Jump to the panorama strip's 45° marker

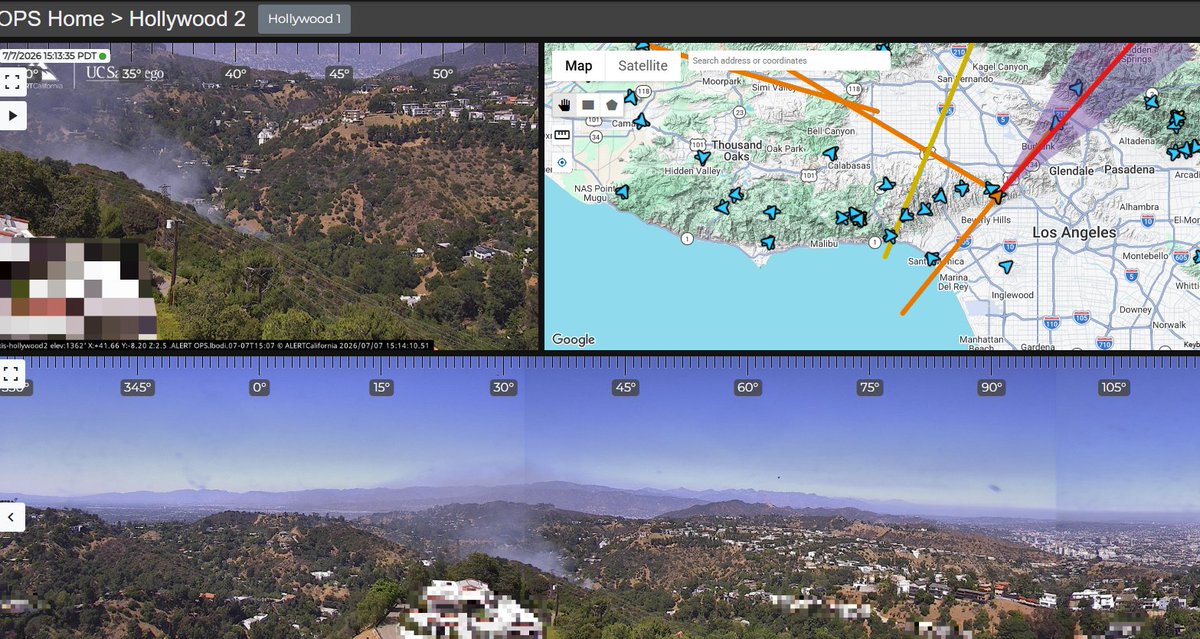pyautogui.click(x=625, y=388)
